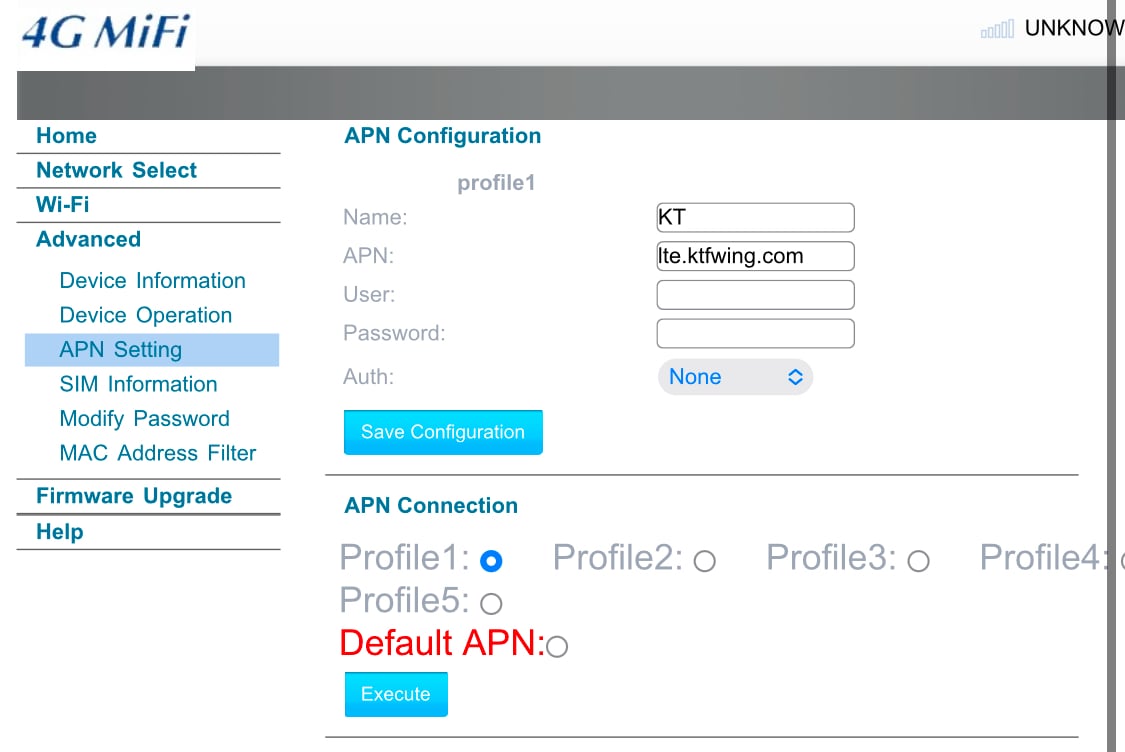Click the signal strength bars icon
Screen dimensions: 1125x752
[x=997, y=29]
